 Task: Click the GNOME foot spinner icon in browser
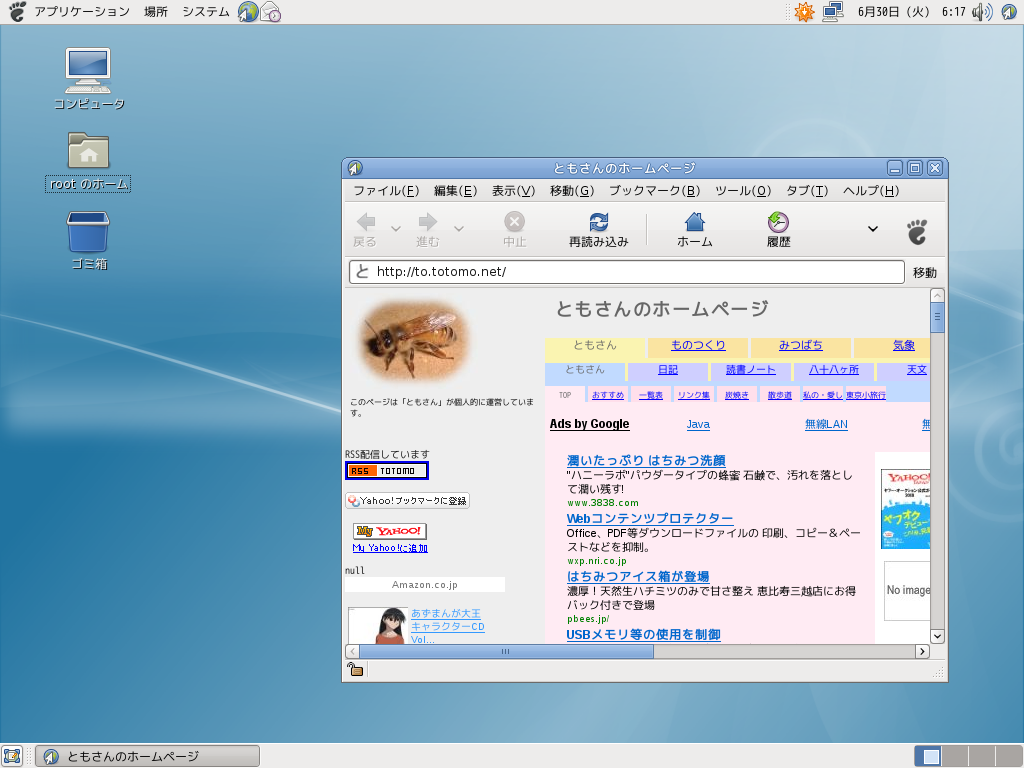[x=917, y=232]
